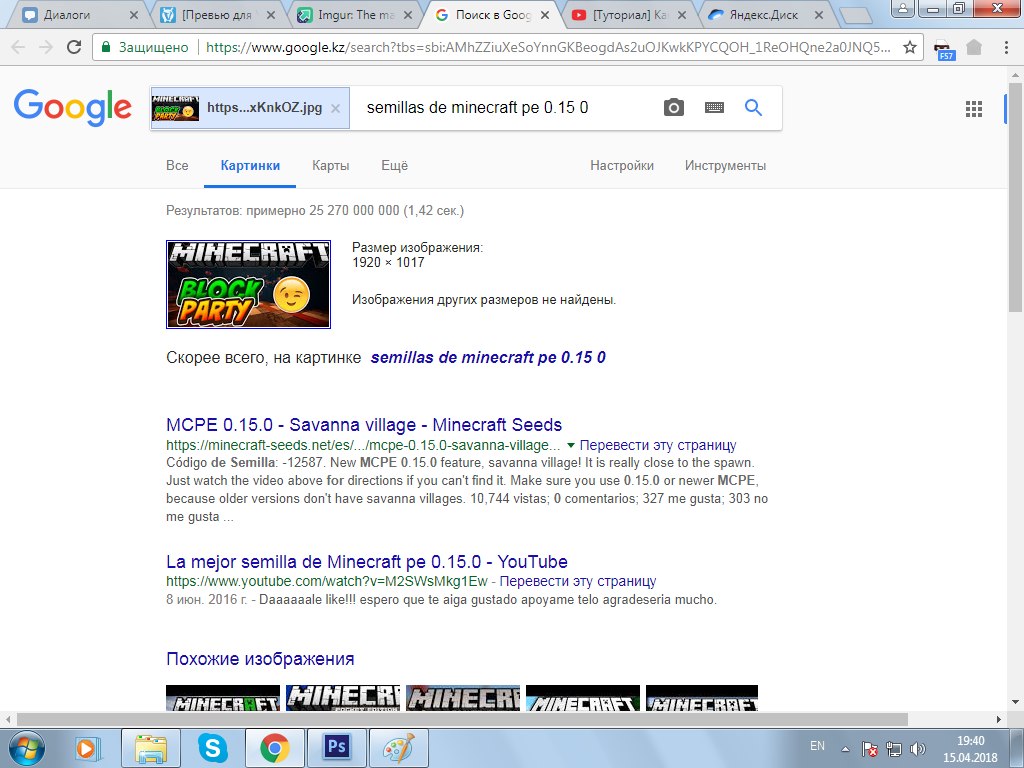This screenshot has width=1024, height=768.
Task: Switch to the Imgur browser tab
Action: coord(356,14)
